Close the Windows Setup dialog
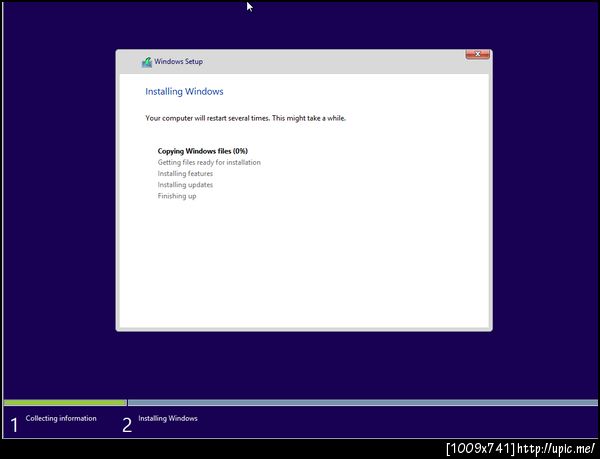This screenshot has height=459, width=600. pos(478,54)
